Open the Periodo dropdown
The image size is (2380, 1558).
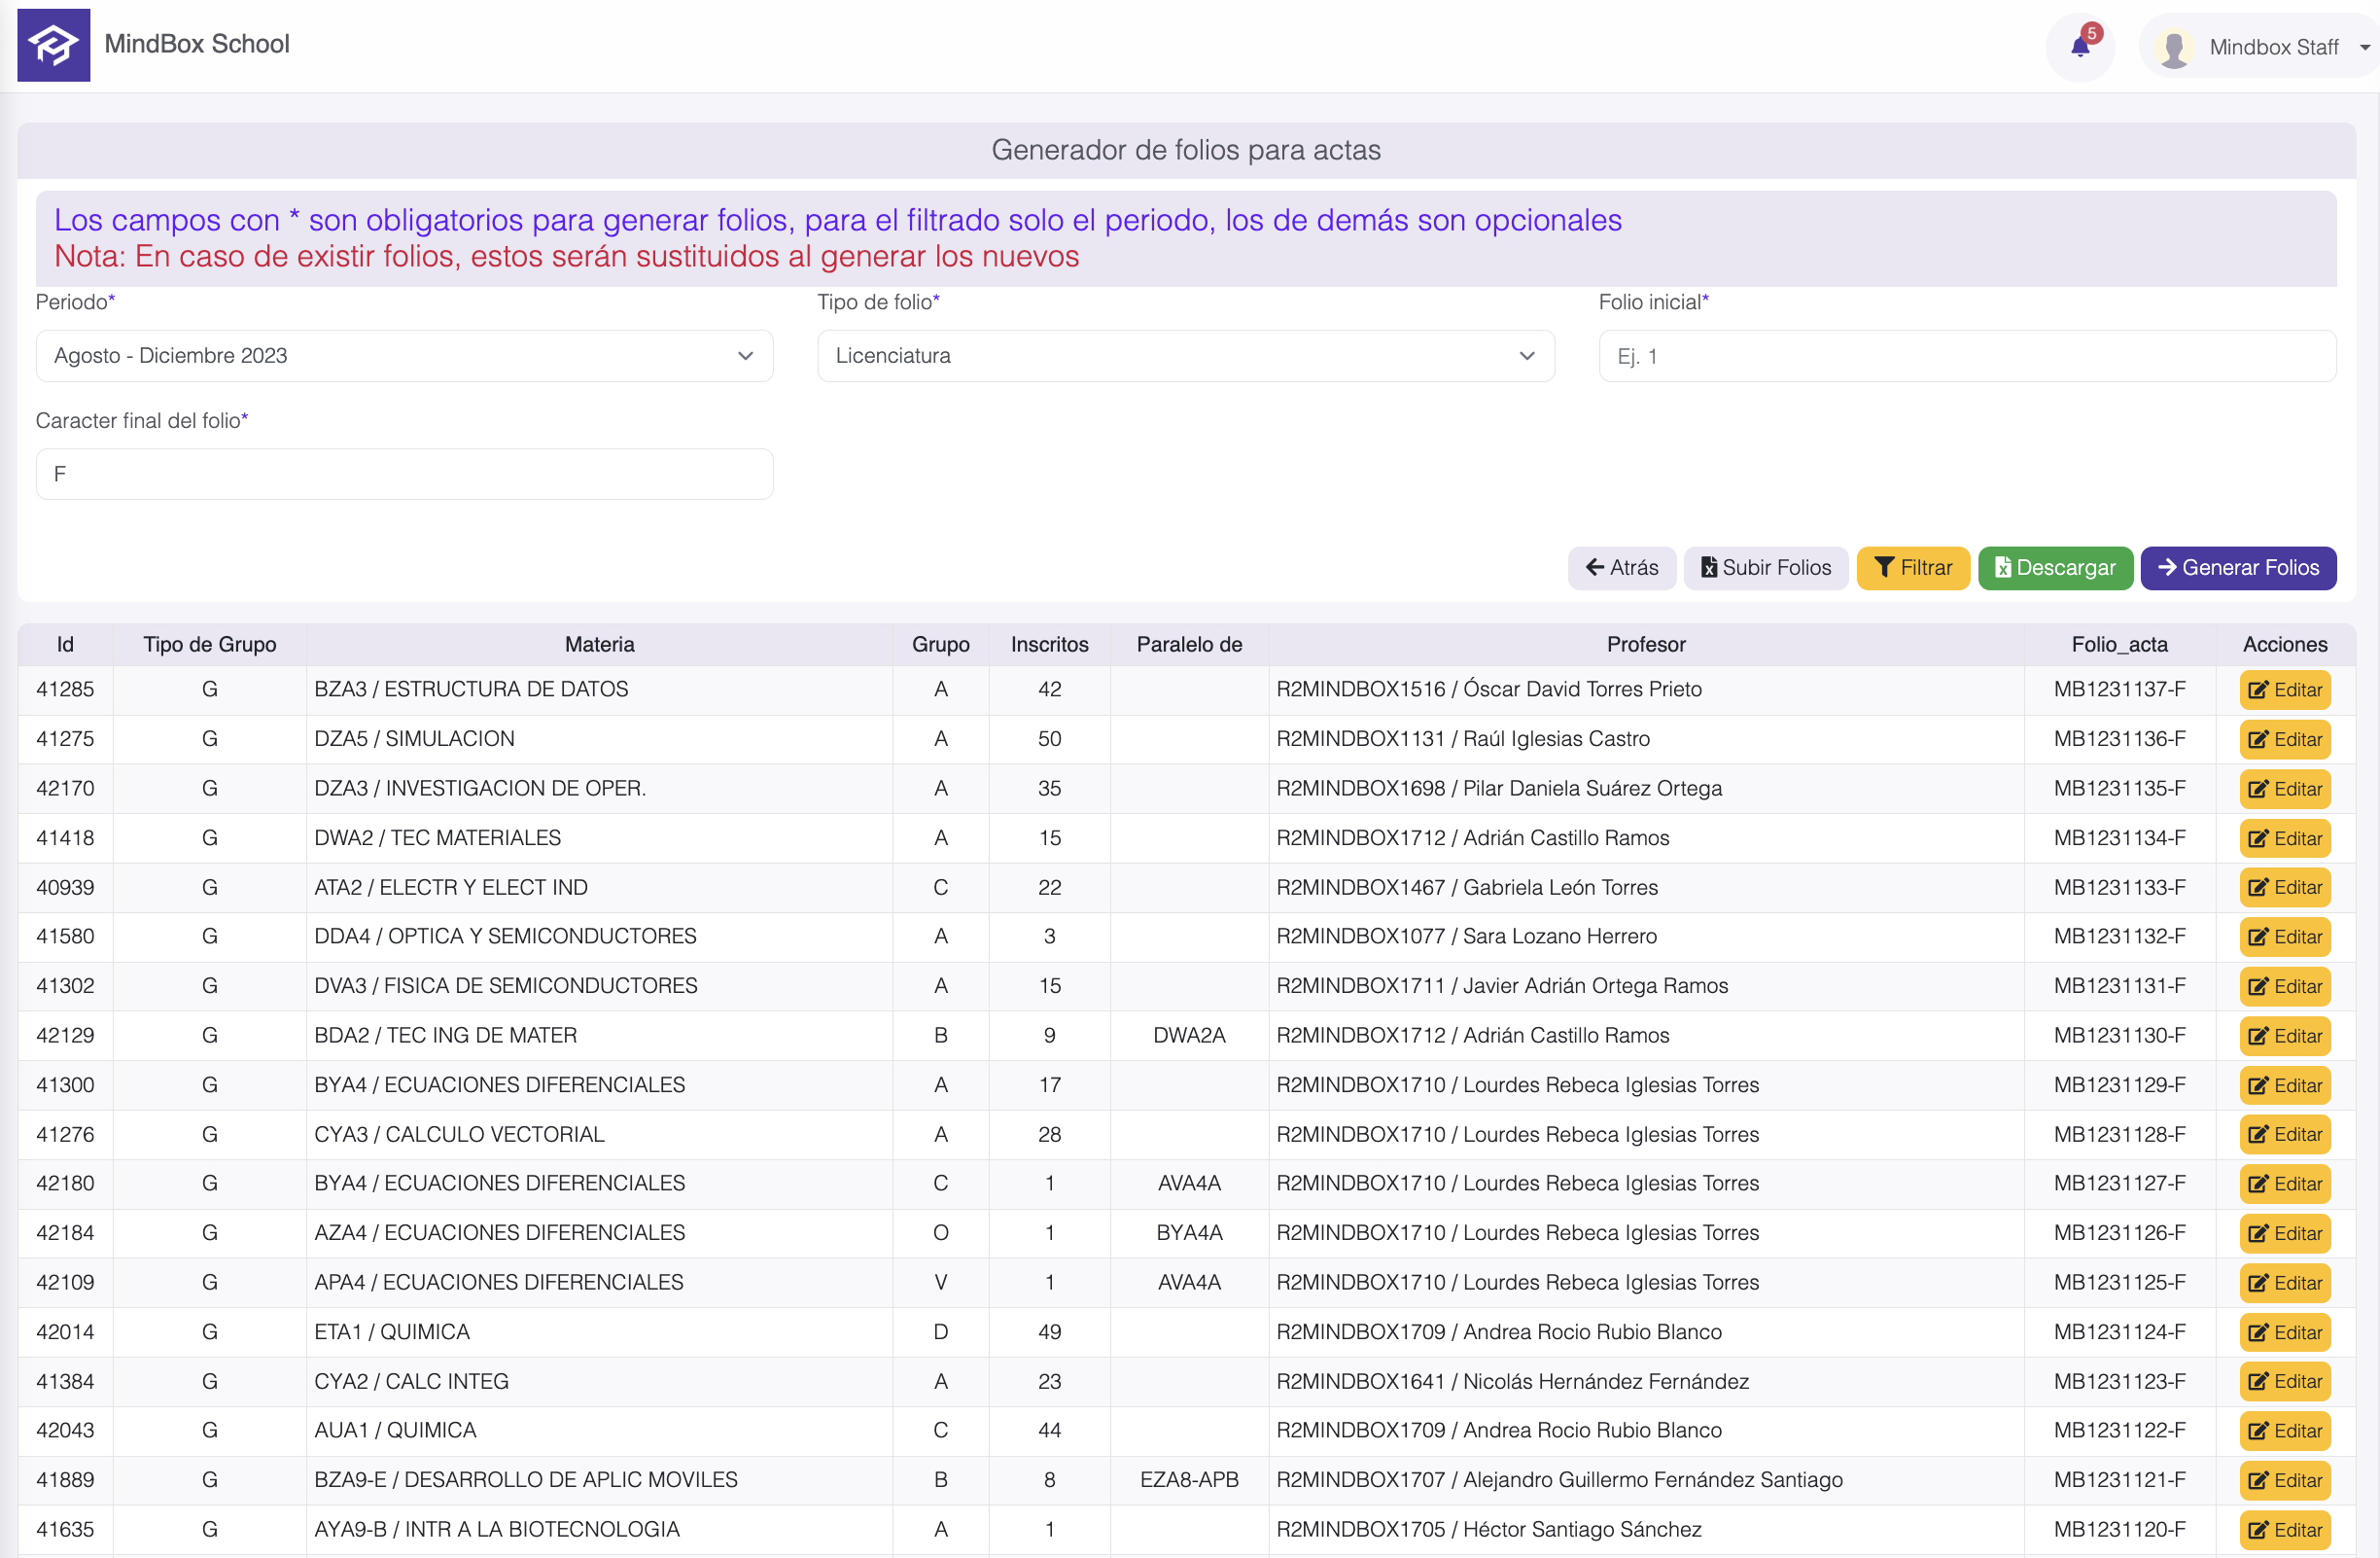coord(404,356)
